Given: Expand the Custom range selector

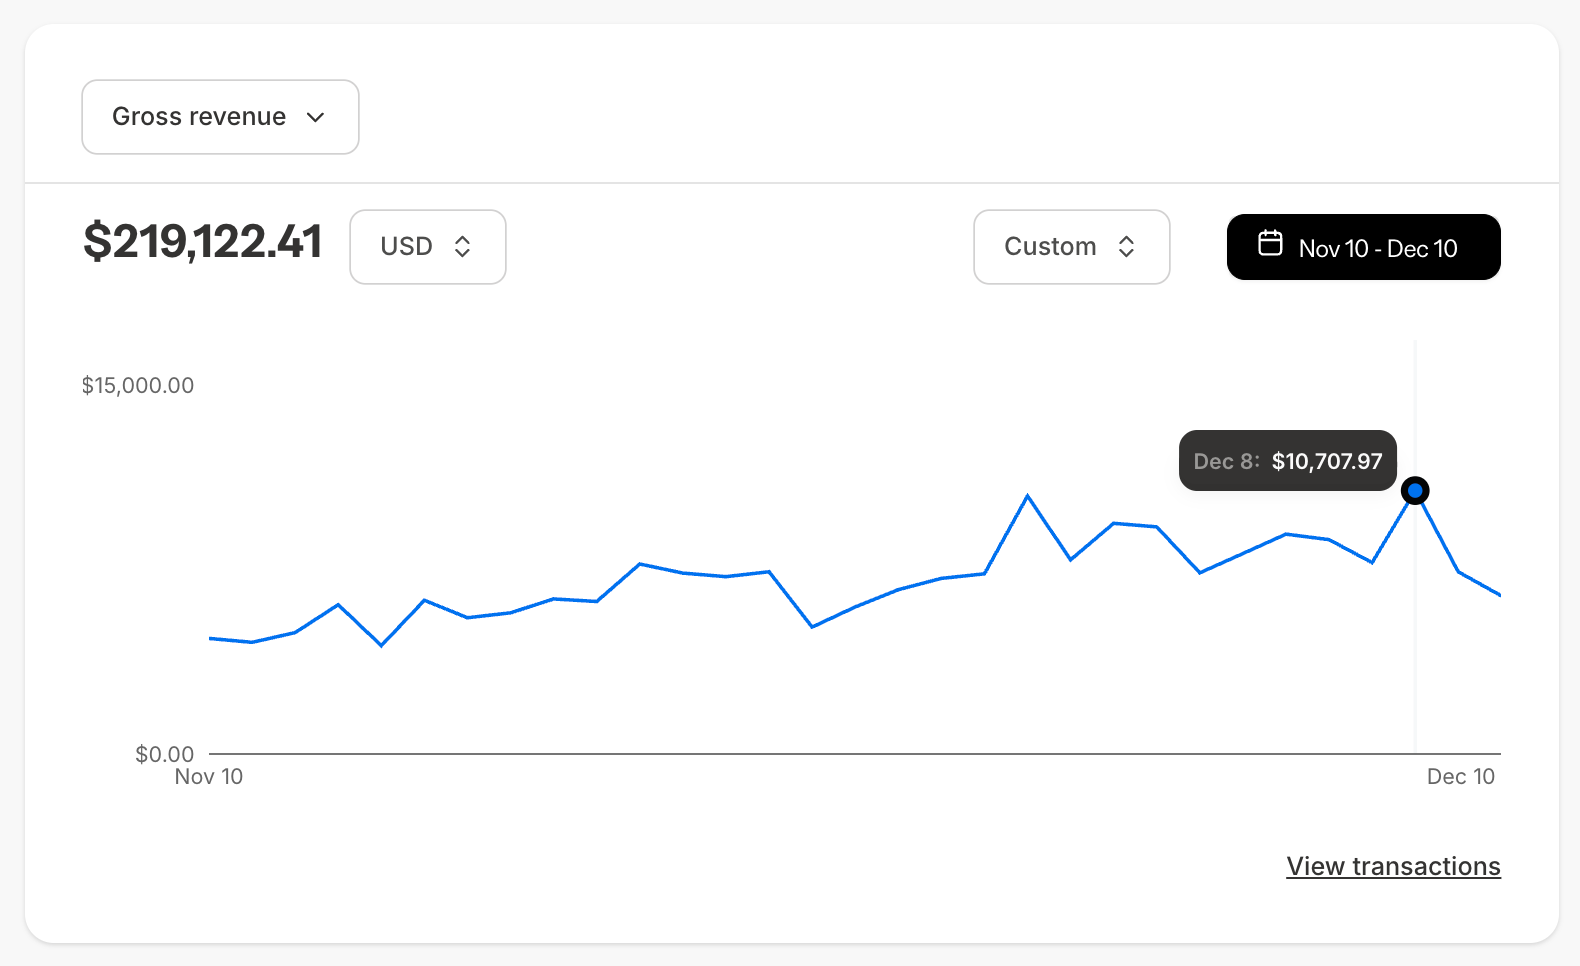Looking at the screenshot, I should pyautogui.click(x=1071, y=247).
